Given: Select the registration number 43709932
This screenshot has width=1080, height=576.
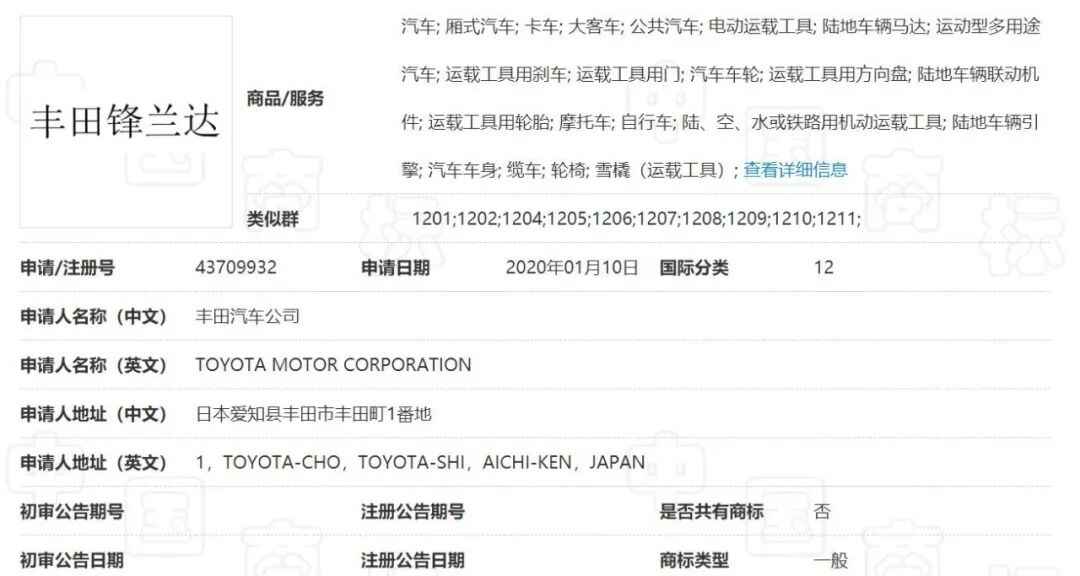Looking at the screenshot, I should pyautogui.click(x=236, y=267).
